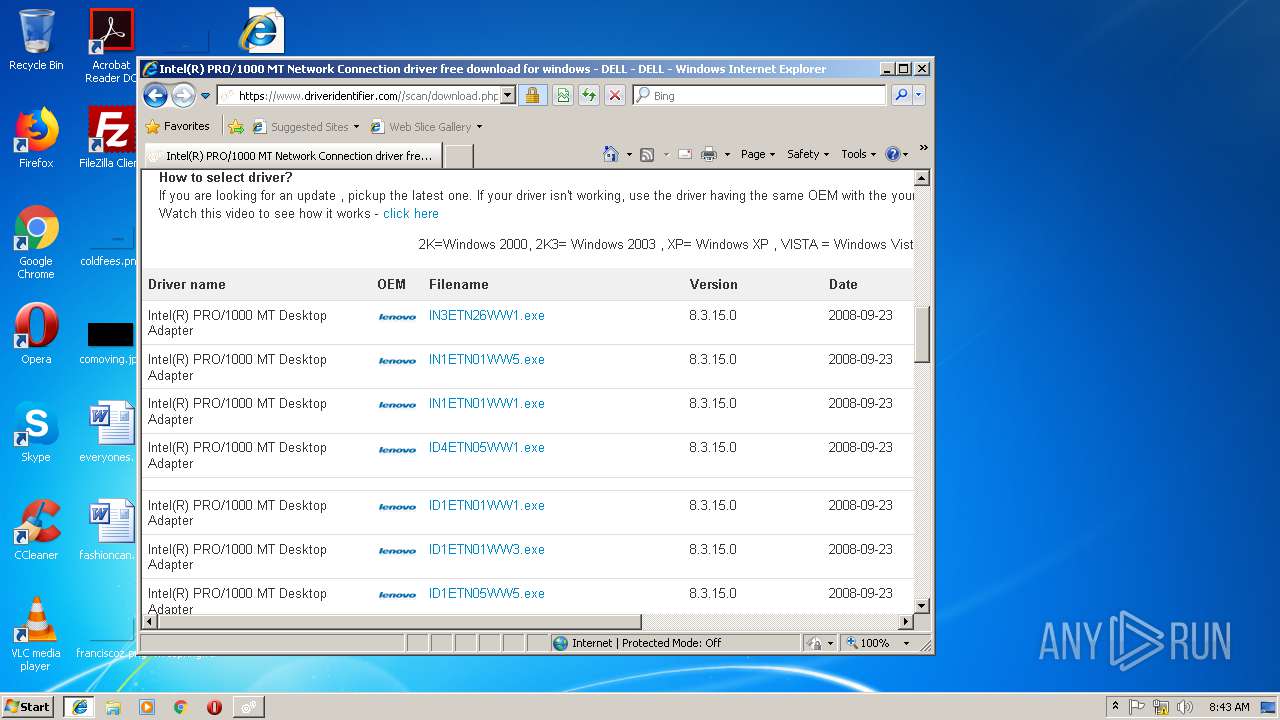Viewport: 1280px width, 720px height.
Task: Download ID4ETN05WW1.exe driver file
Action: (487, 447)
